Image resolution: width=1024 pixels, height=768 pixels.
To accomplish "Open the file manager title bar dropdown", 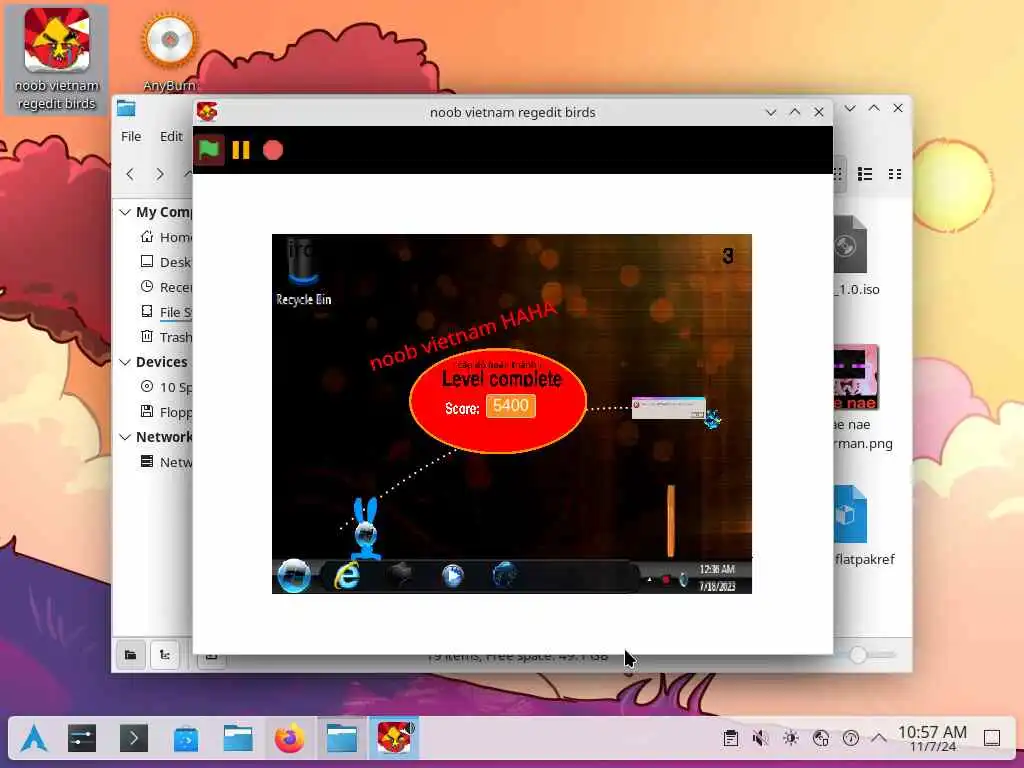I will point(850,108).
